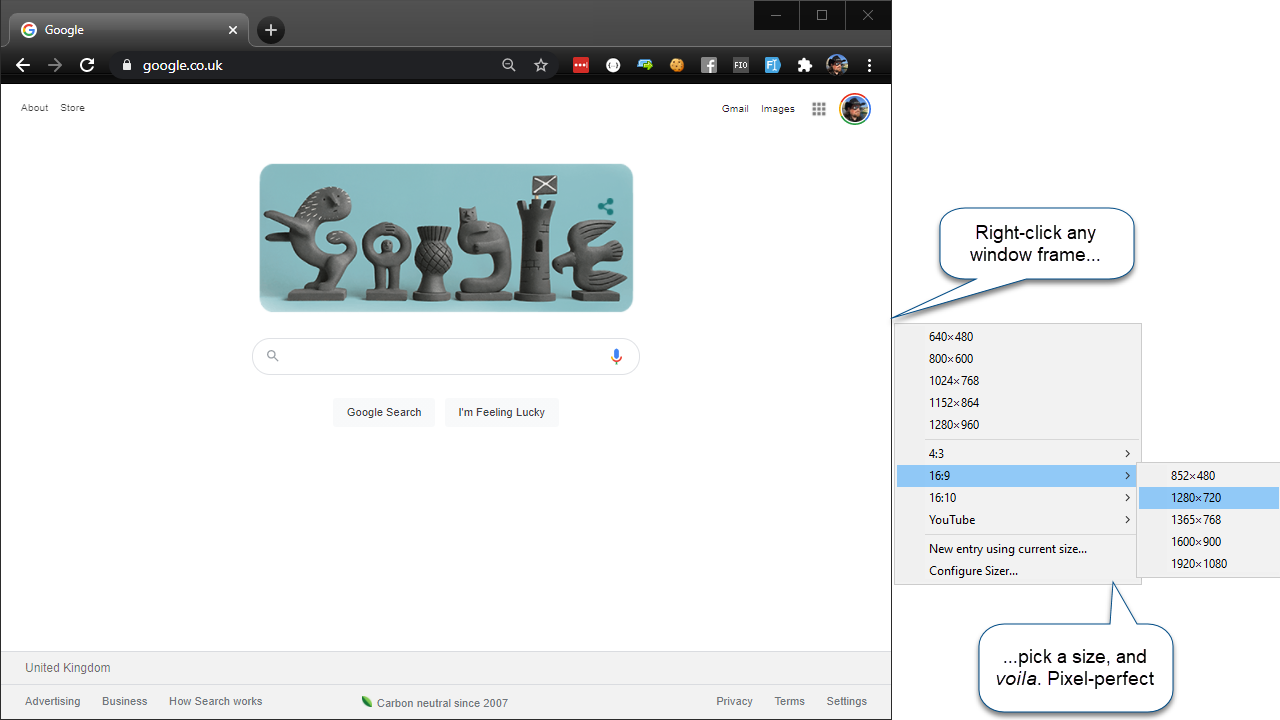Select New entry using current size
Screen dimensions: 1280x720
pyautogui.click(x=1018, y=549)
